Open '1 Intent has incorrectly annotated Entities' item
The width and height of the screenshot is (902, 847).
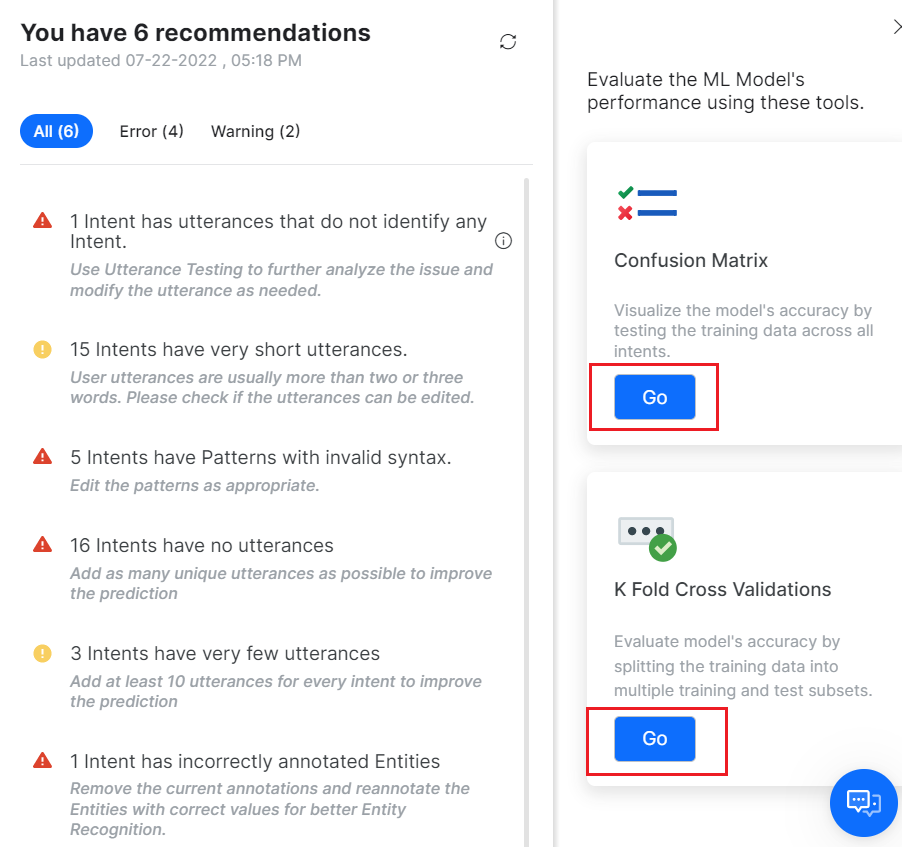tap(254, 761)
